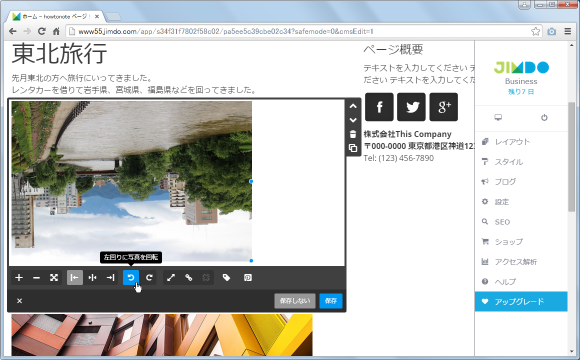Open the Chrome hamburger menu
This screenshot has height=360, width=580.
pos(568,31)
